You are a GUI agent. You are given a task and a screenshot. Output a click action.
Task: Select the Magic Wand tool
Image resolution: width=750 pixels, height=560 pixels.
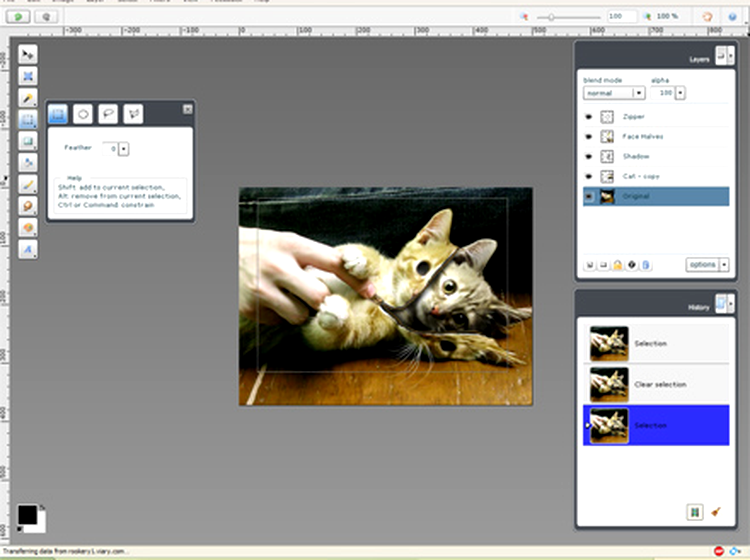point(28,98)
